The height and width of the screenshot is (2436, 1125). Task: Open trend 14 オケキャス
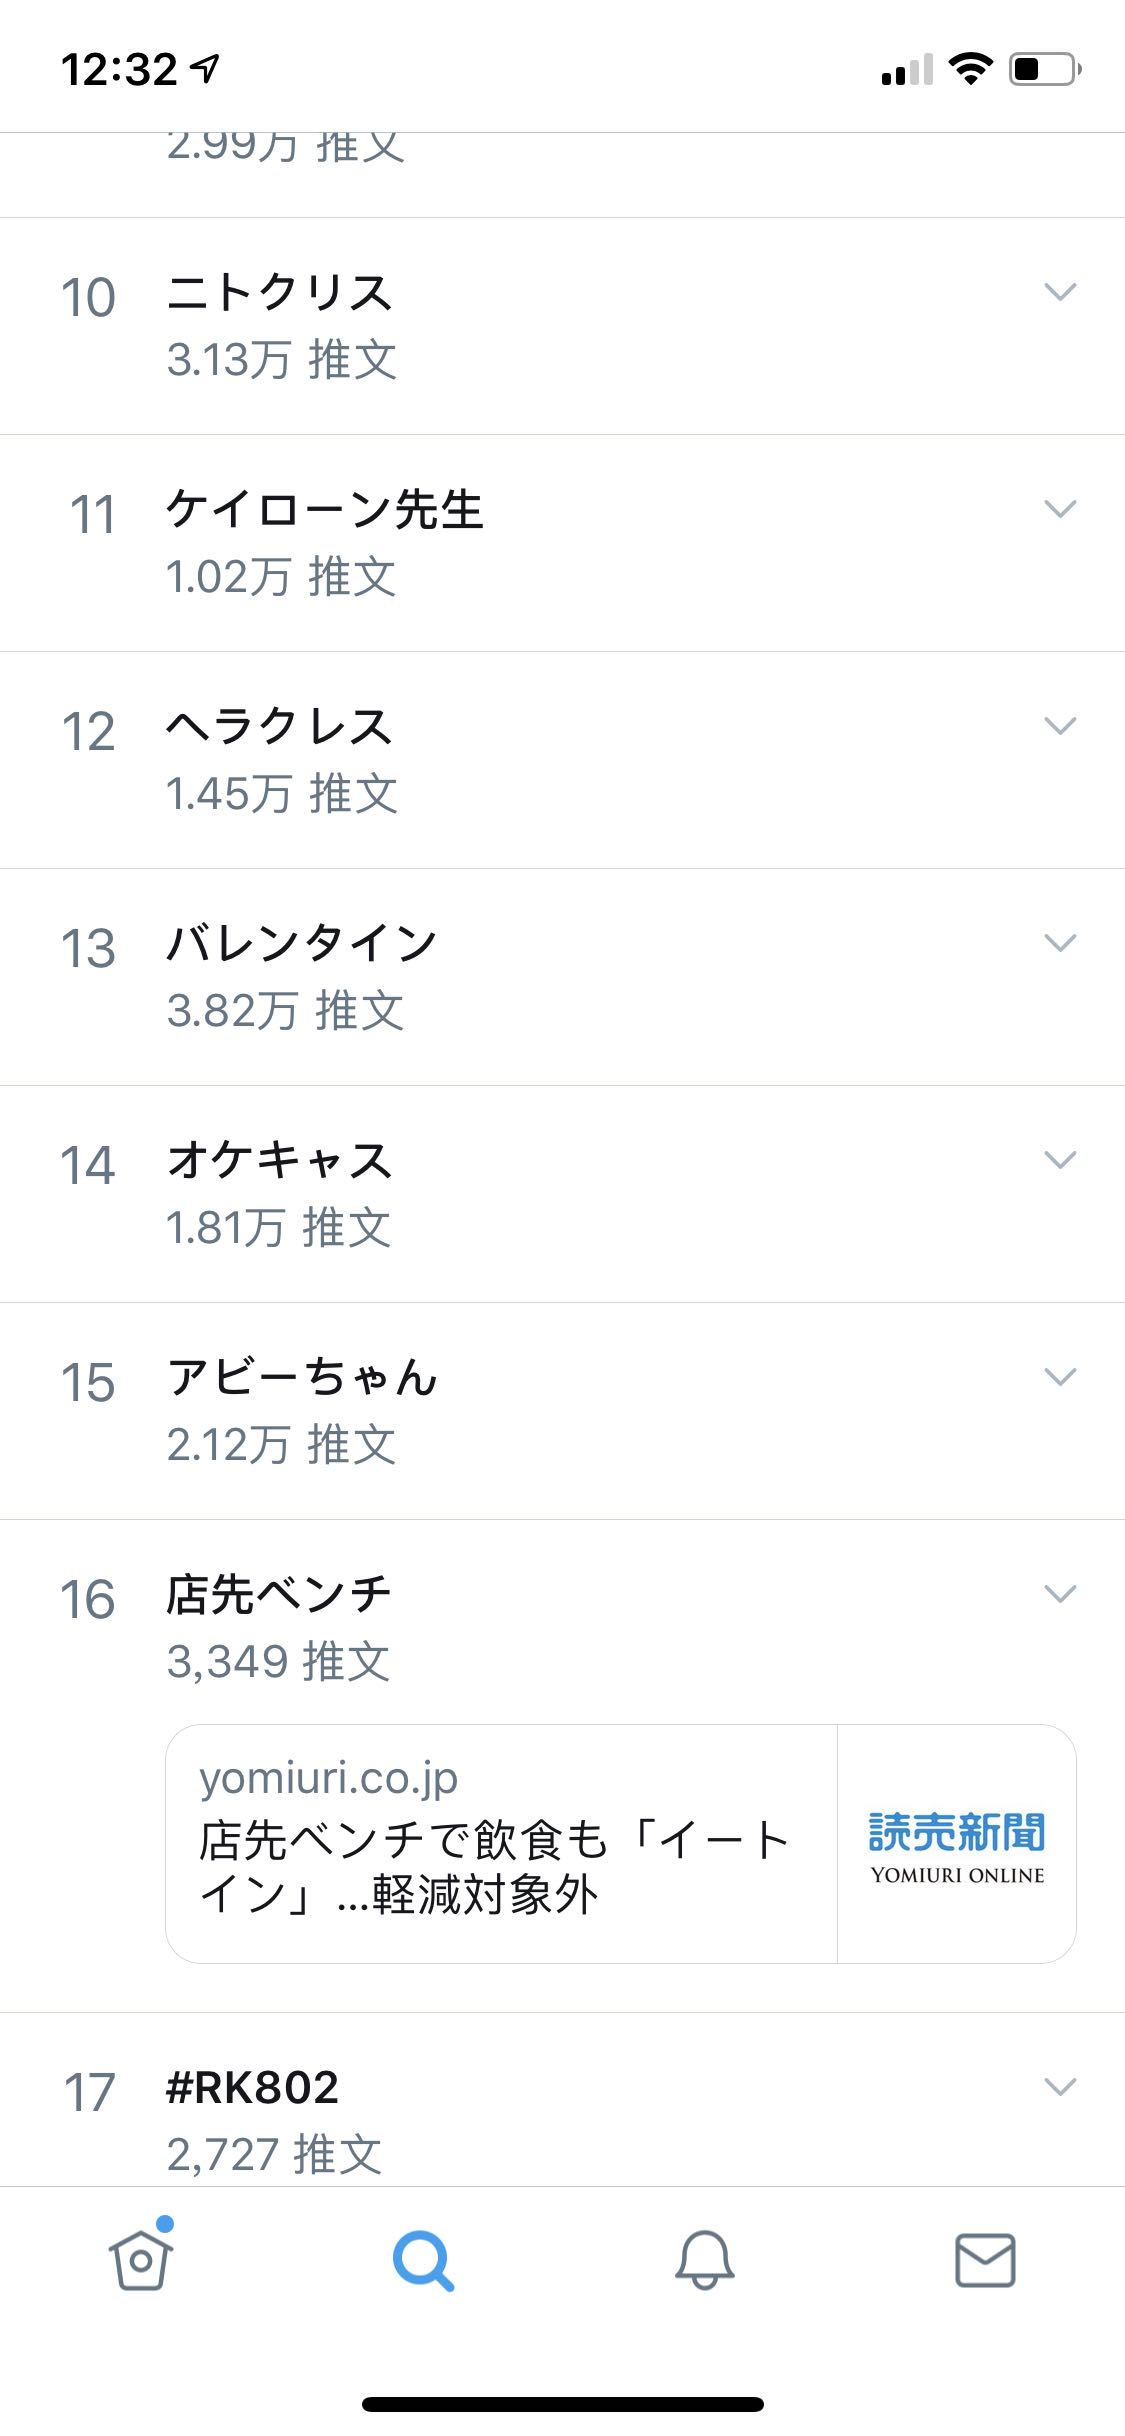click(x=562, y=1194)
